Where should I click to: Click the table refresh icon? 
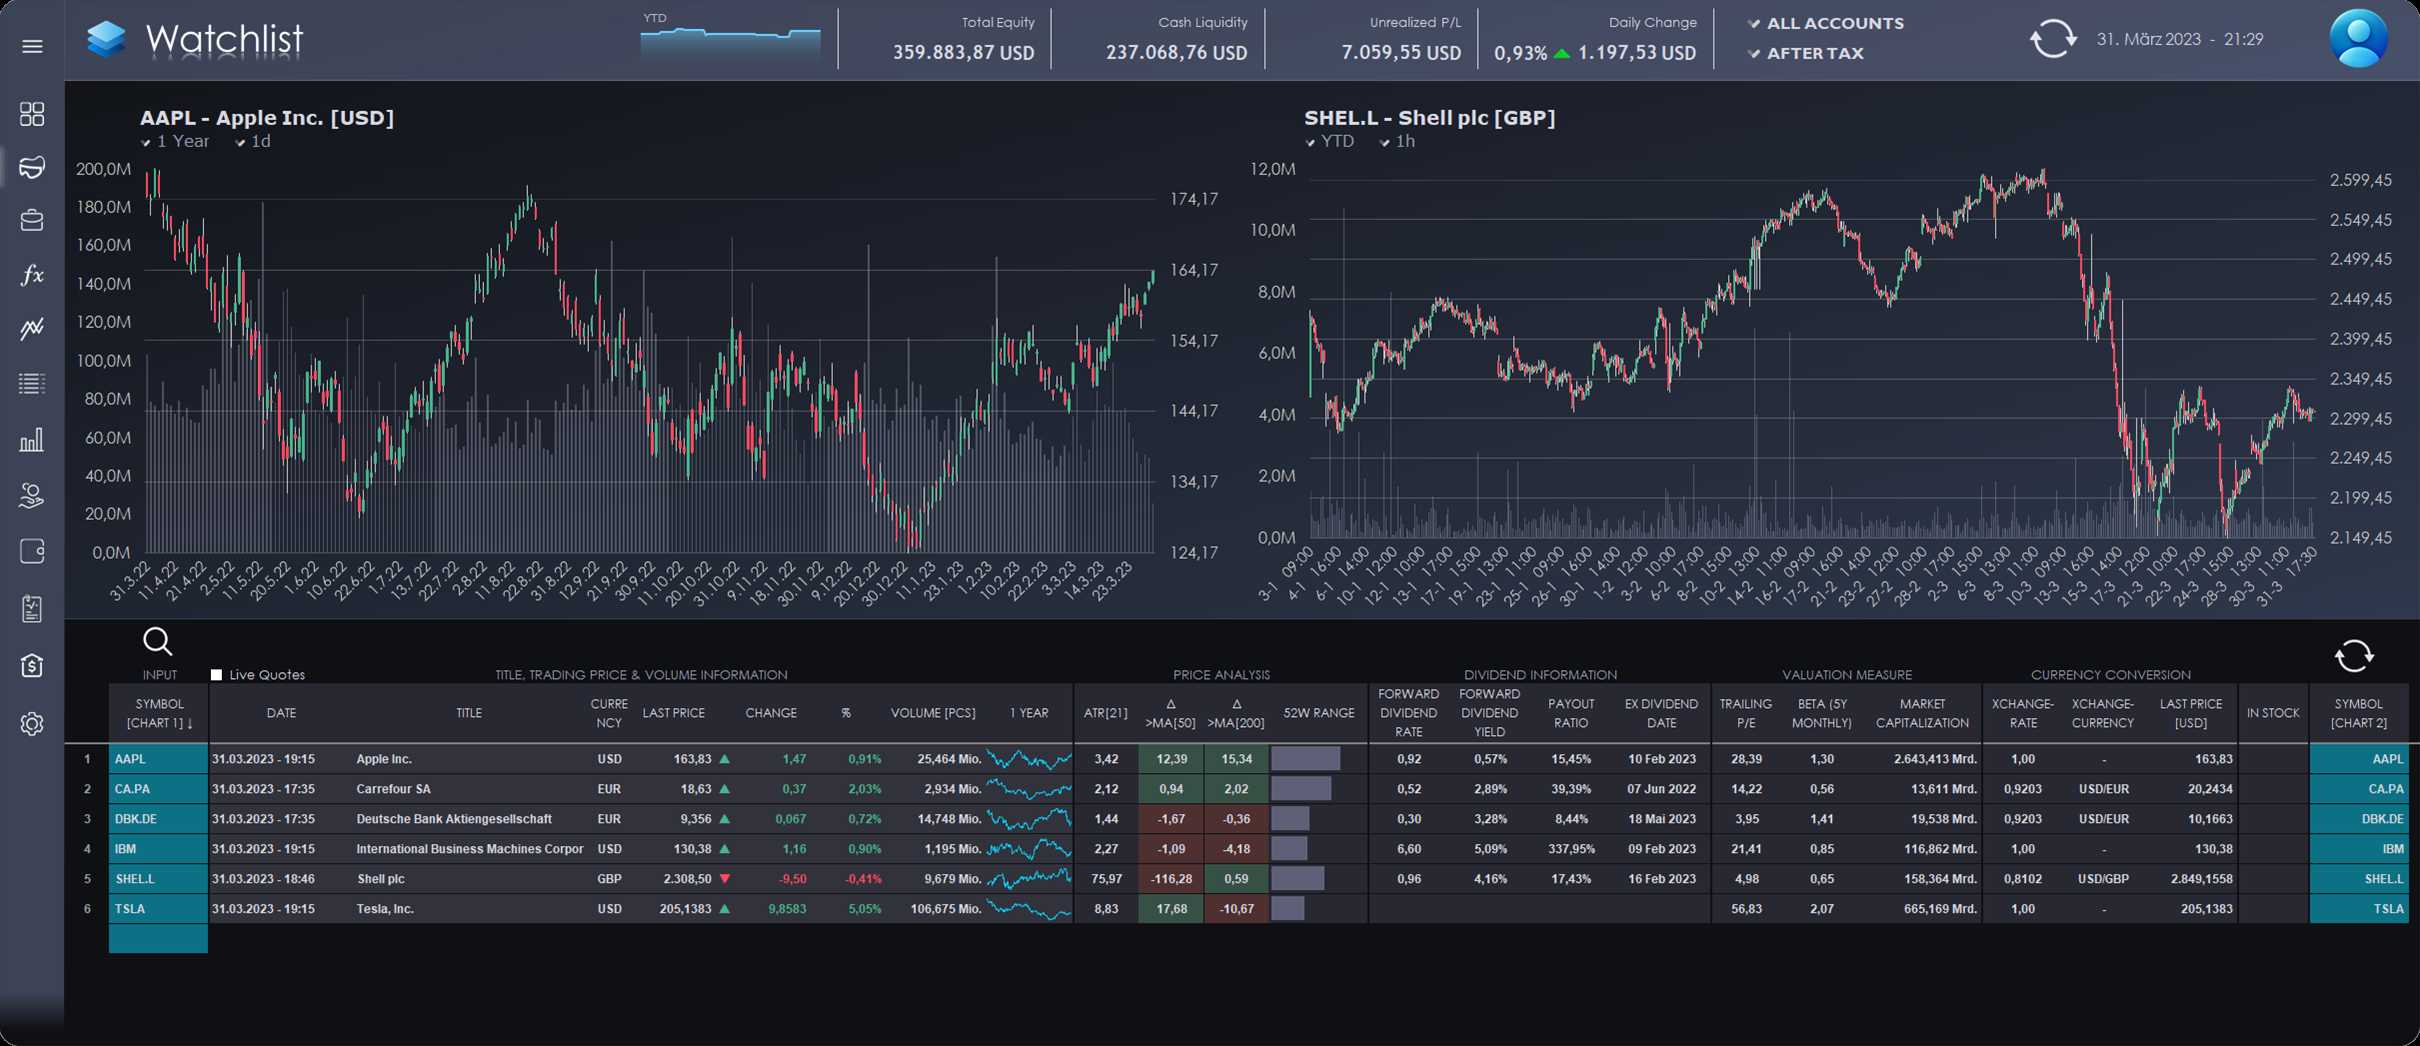point(2354,656)
